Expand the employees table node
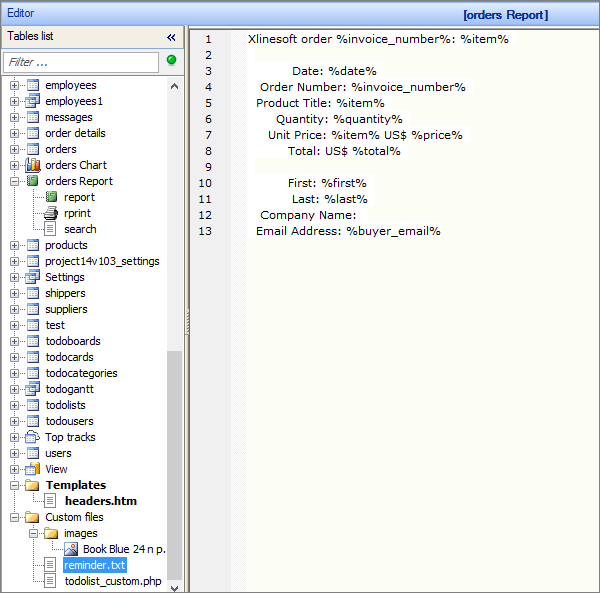Image resolution: width=600 pixels, height=593 pixels. click(x=15, y=85)
